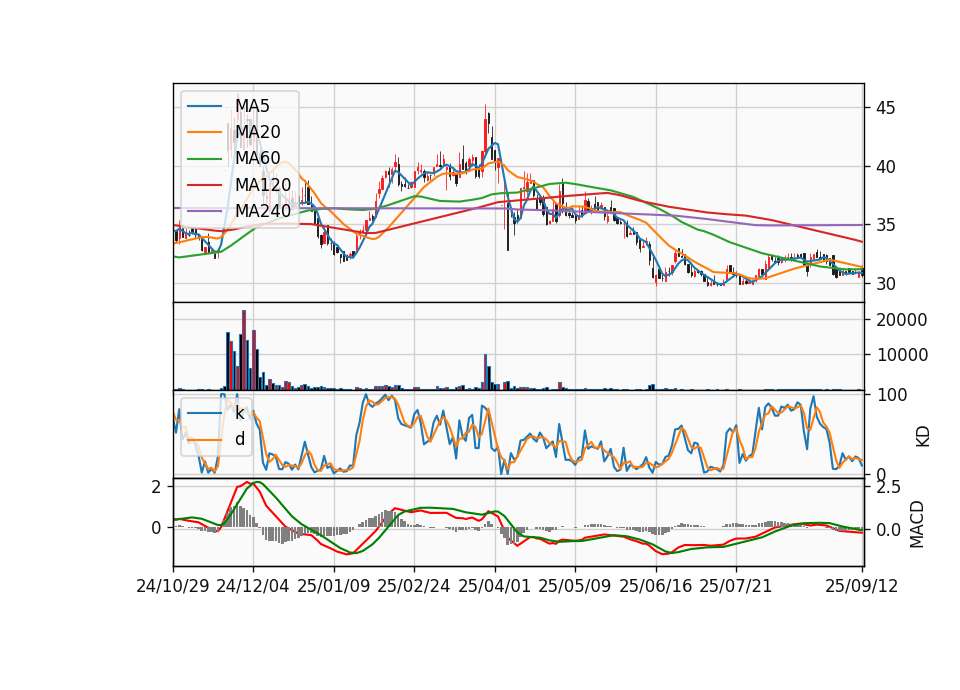Click the MACD left axis value 0

pyautogui.click(x=157, y=528)
